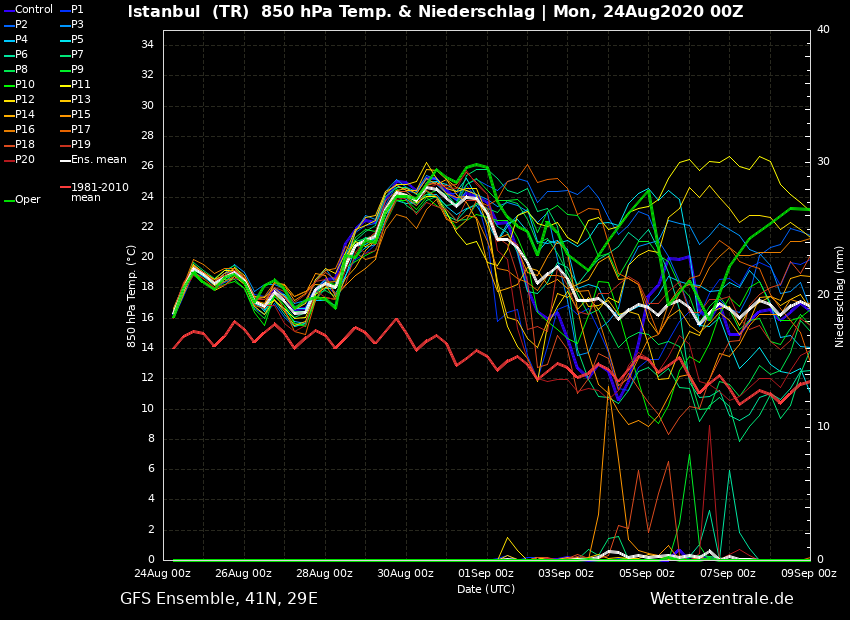Click the chart title with Istanbul
The image size is (850, 620).
point(435,12)
